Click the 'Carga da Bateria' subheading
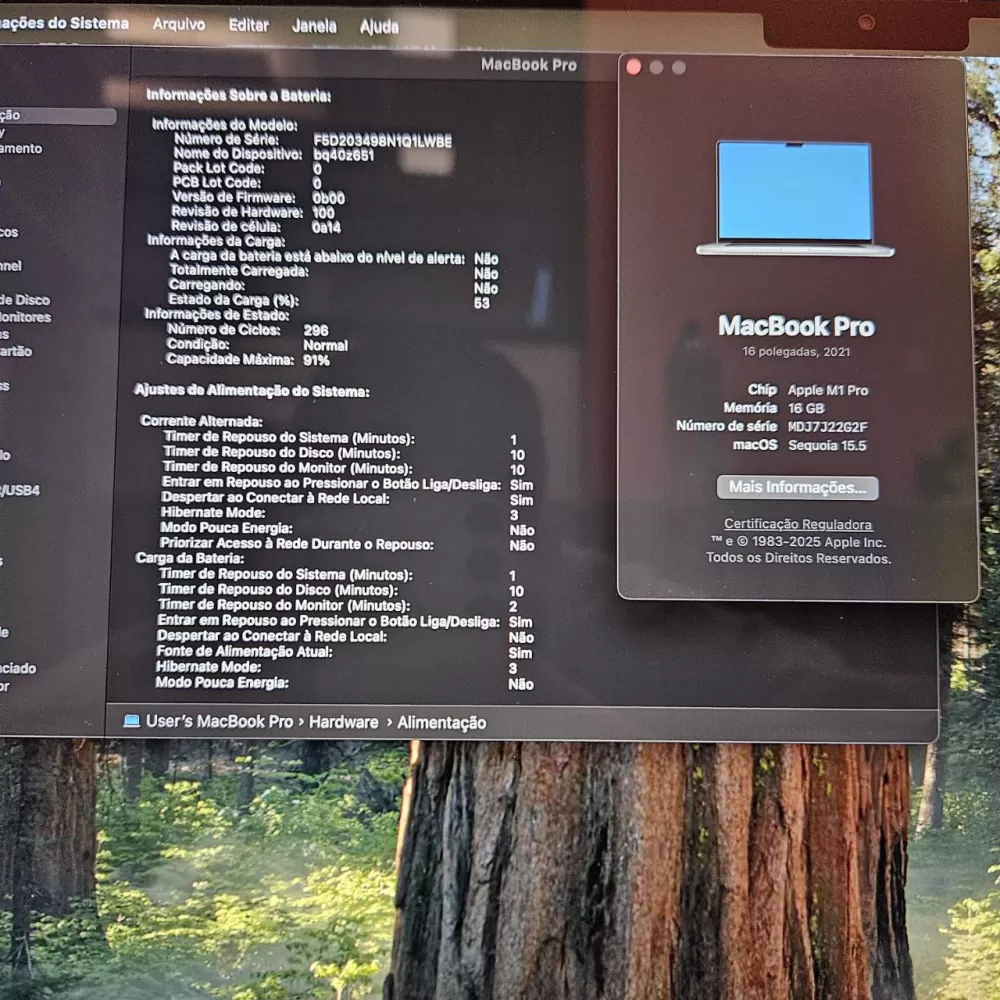Screen dimensions: 1000x1000 (190, 558)
